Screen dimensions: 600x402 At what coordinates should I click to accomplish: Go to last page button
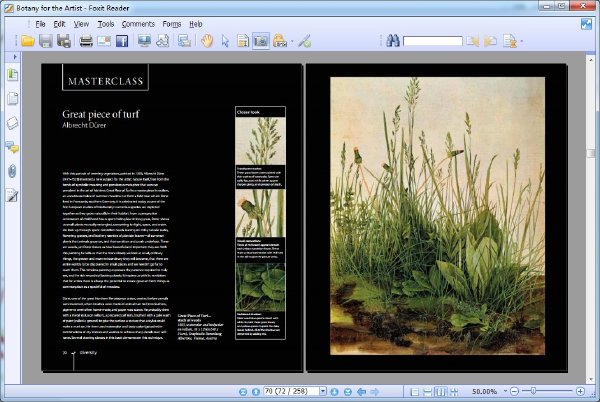(x=348, y=392)
